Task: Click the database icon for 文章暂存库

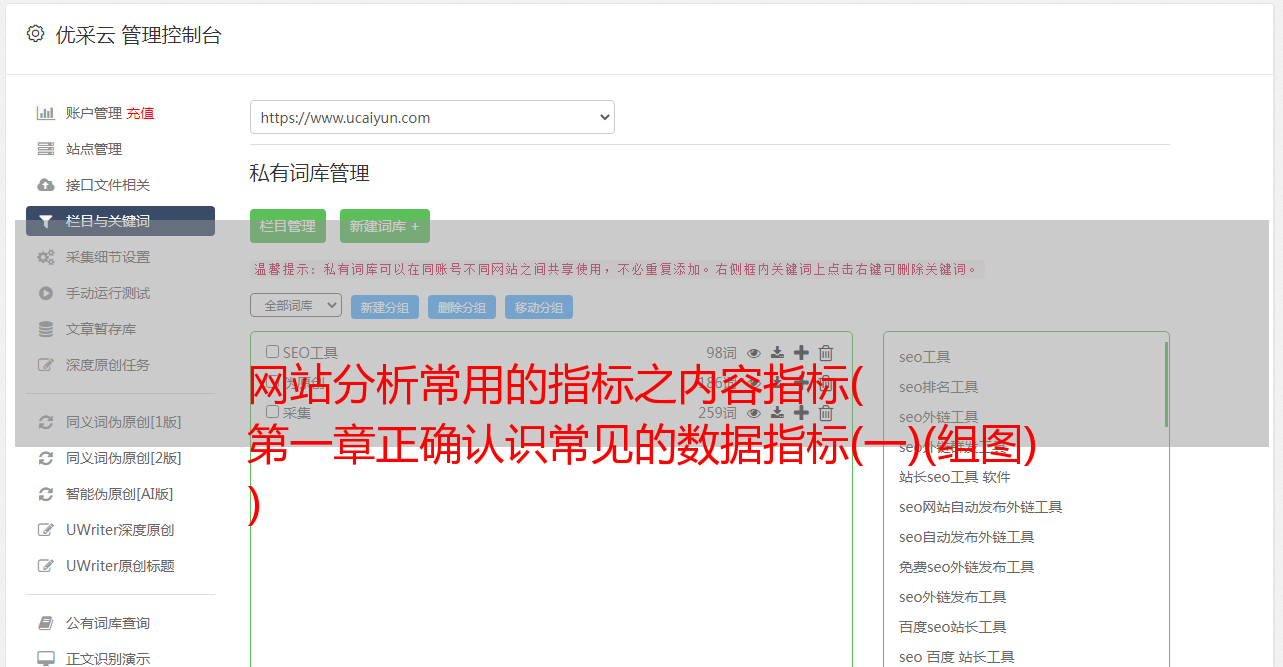Action: pyautogui.click(x=46, y=329)
